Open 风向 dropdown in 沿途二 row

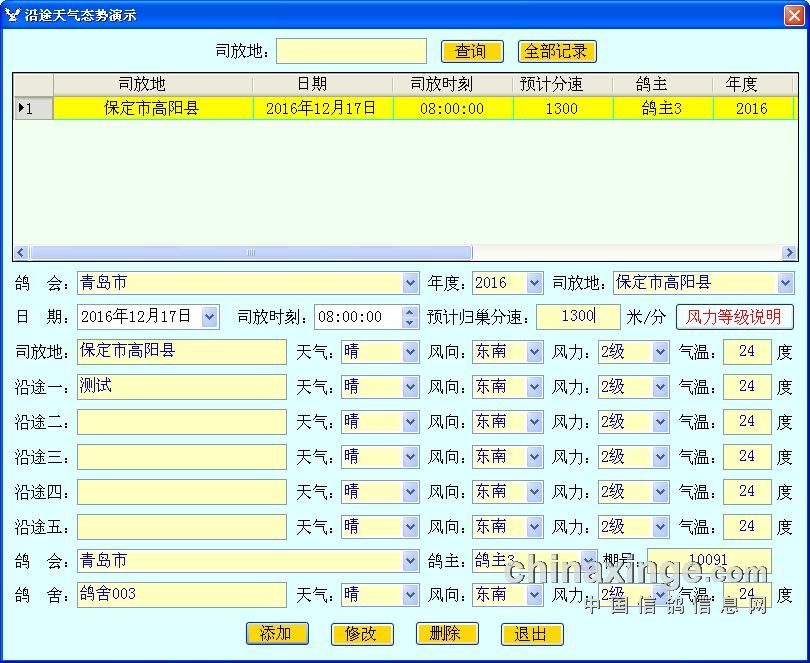coord(534,423)
